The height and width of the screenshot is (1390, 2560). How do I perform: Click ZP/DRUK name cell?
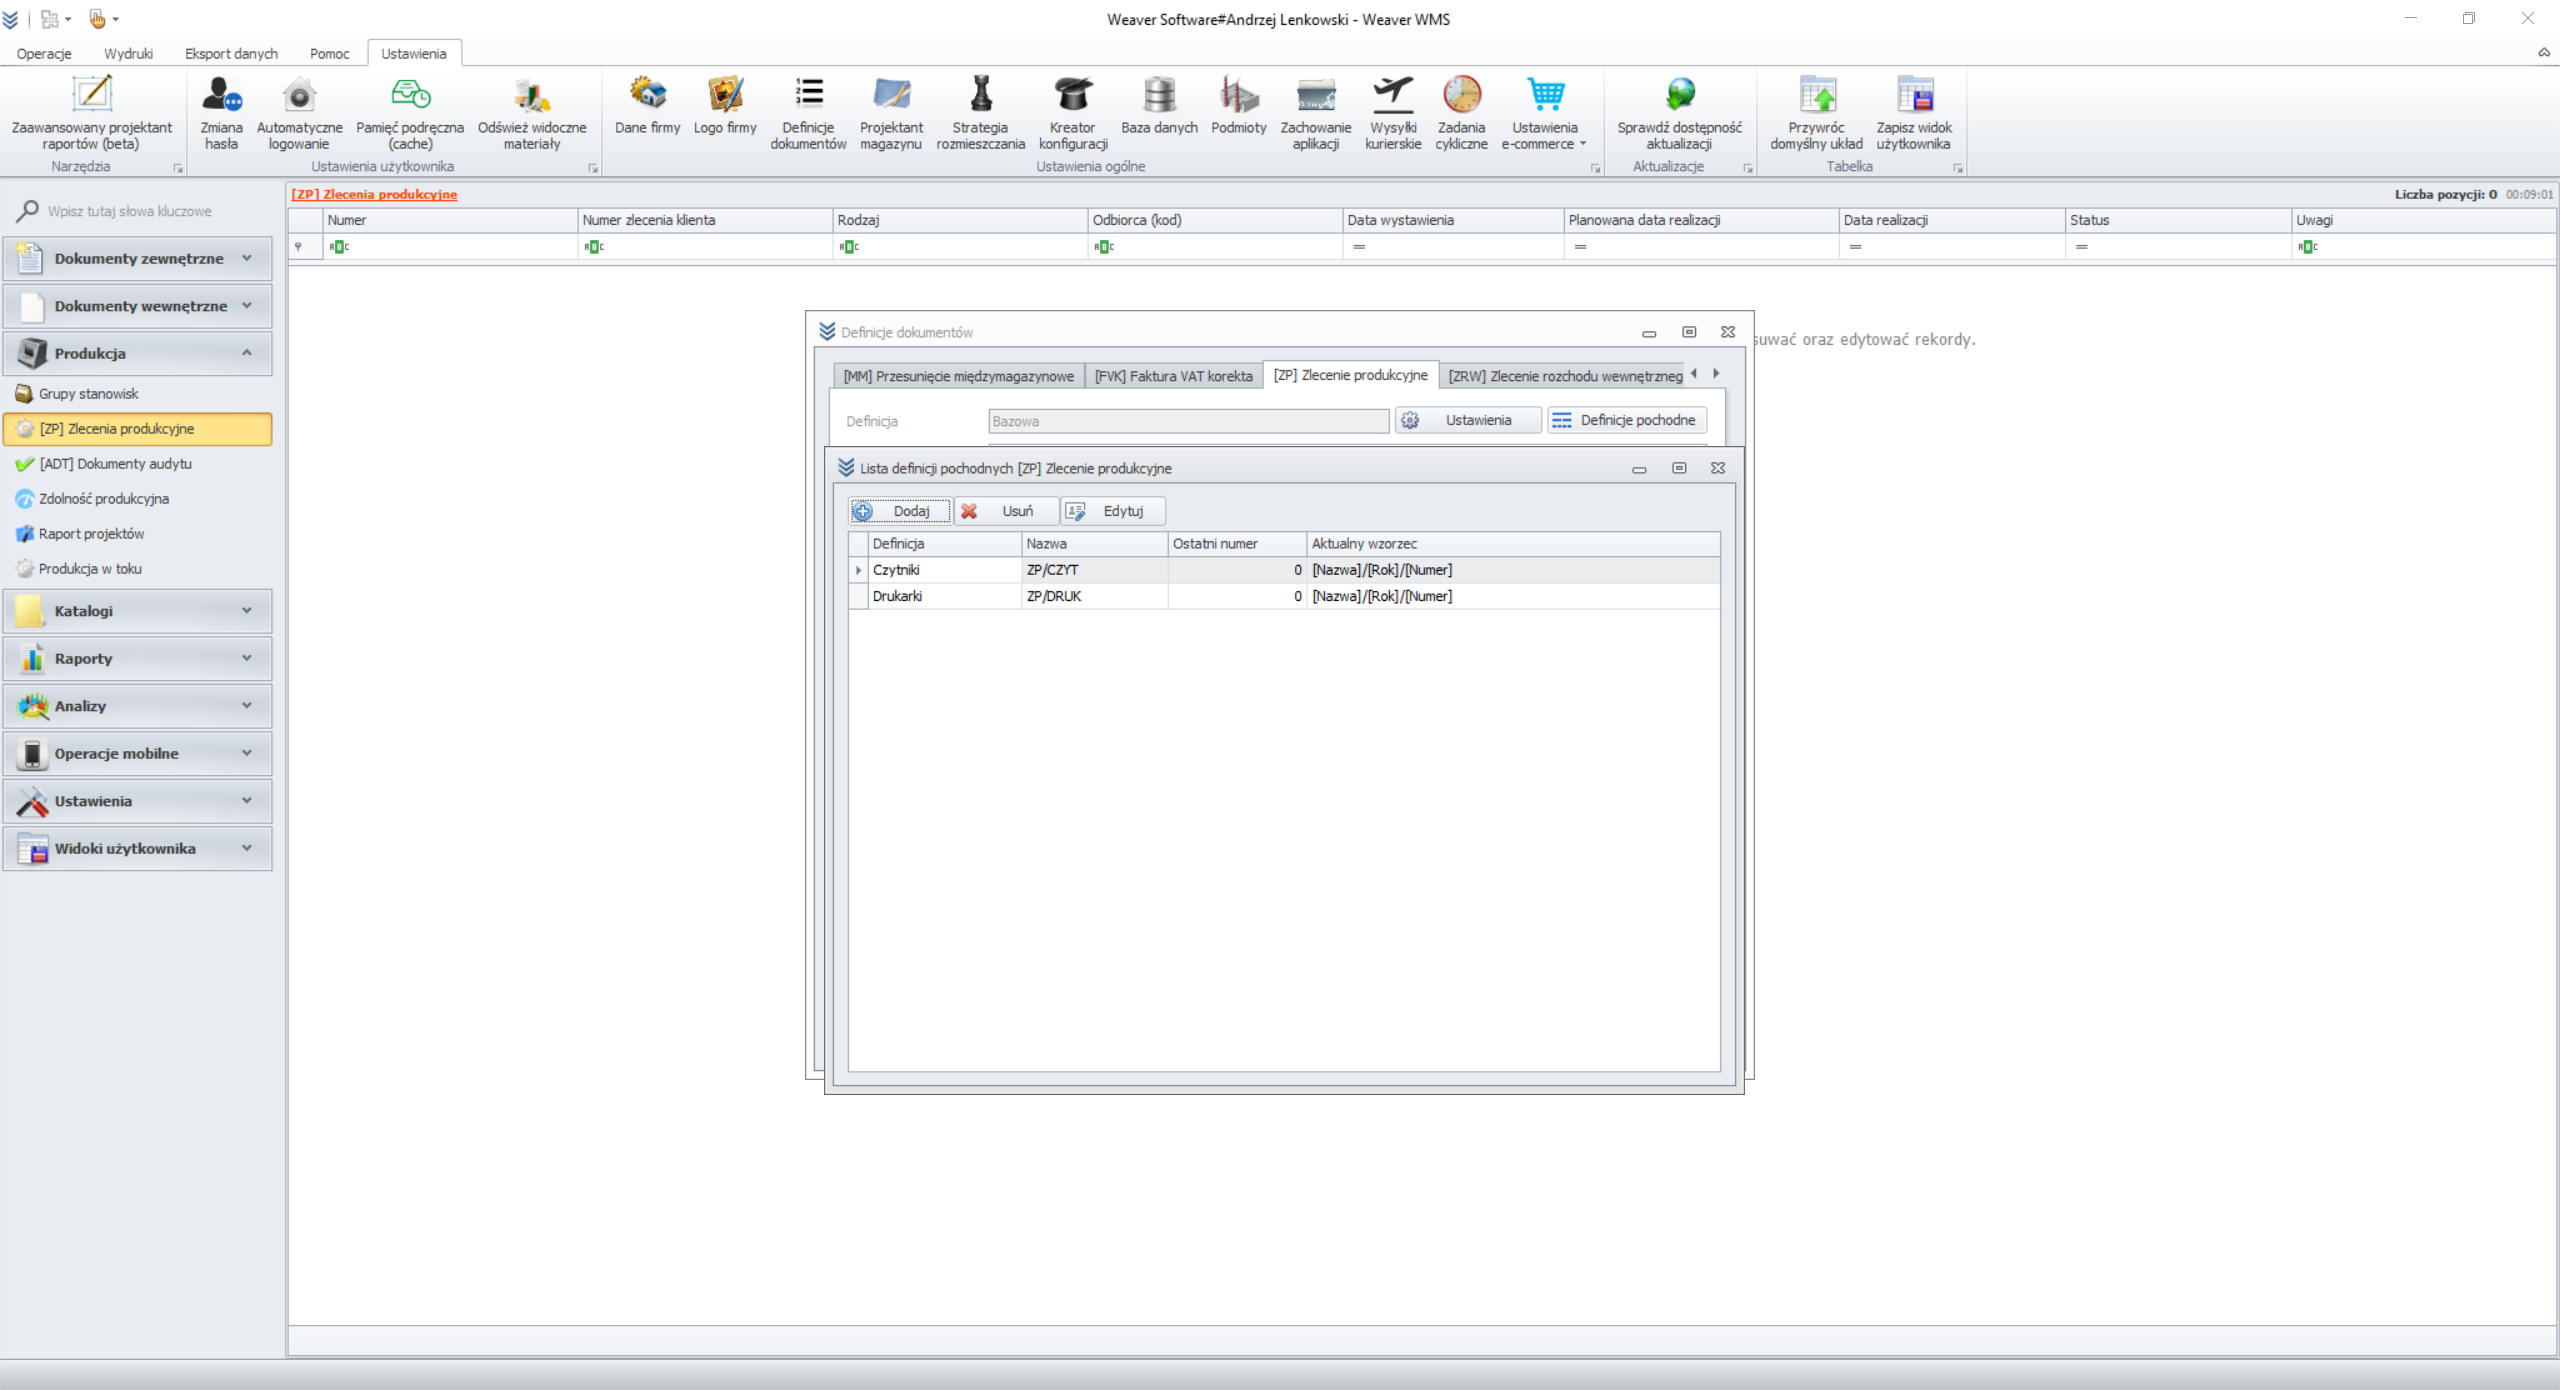pos(1094,596)
